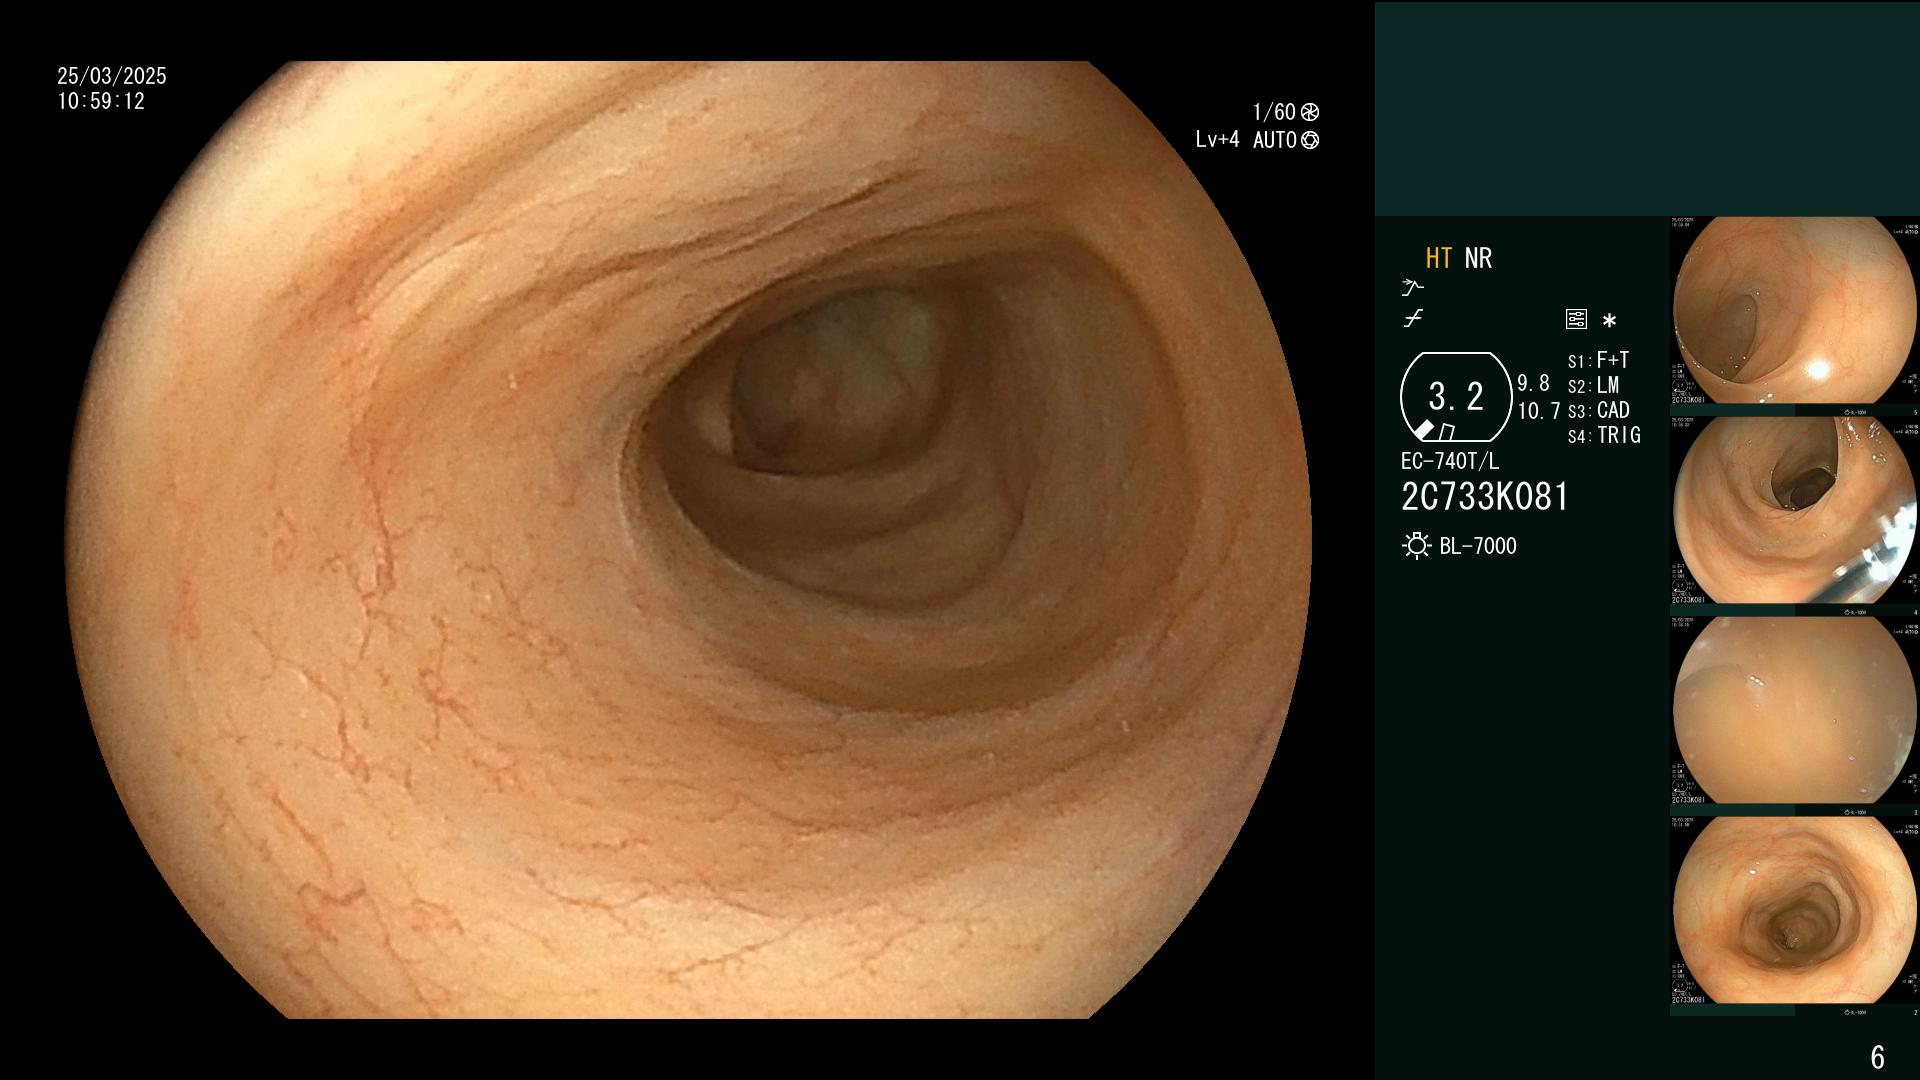Click the filled square marker in scope diagram
Viewport: 1920px width, 1080px height.
1424,430
